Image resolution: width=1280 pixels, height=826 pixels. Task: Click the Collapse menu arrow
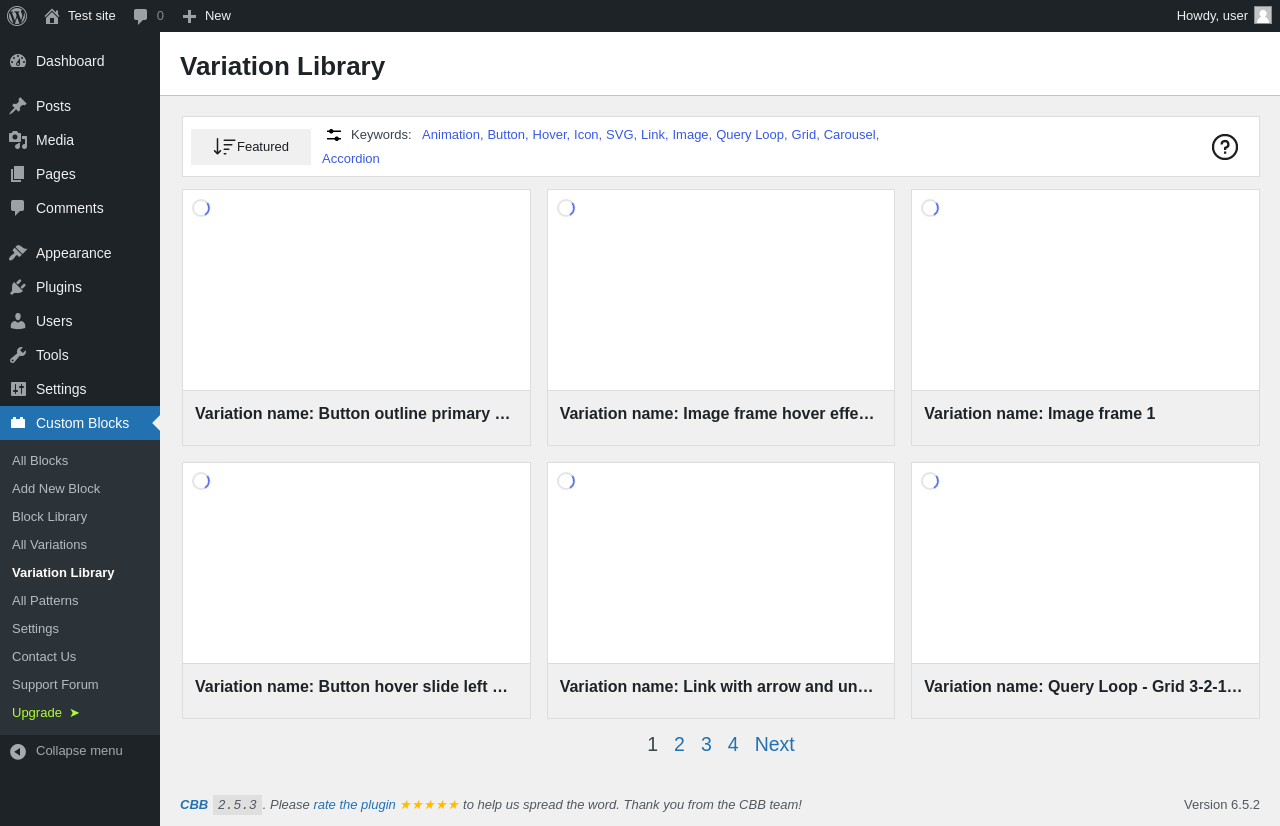(18, 751)
